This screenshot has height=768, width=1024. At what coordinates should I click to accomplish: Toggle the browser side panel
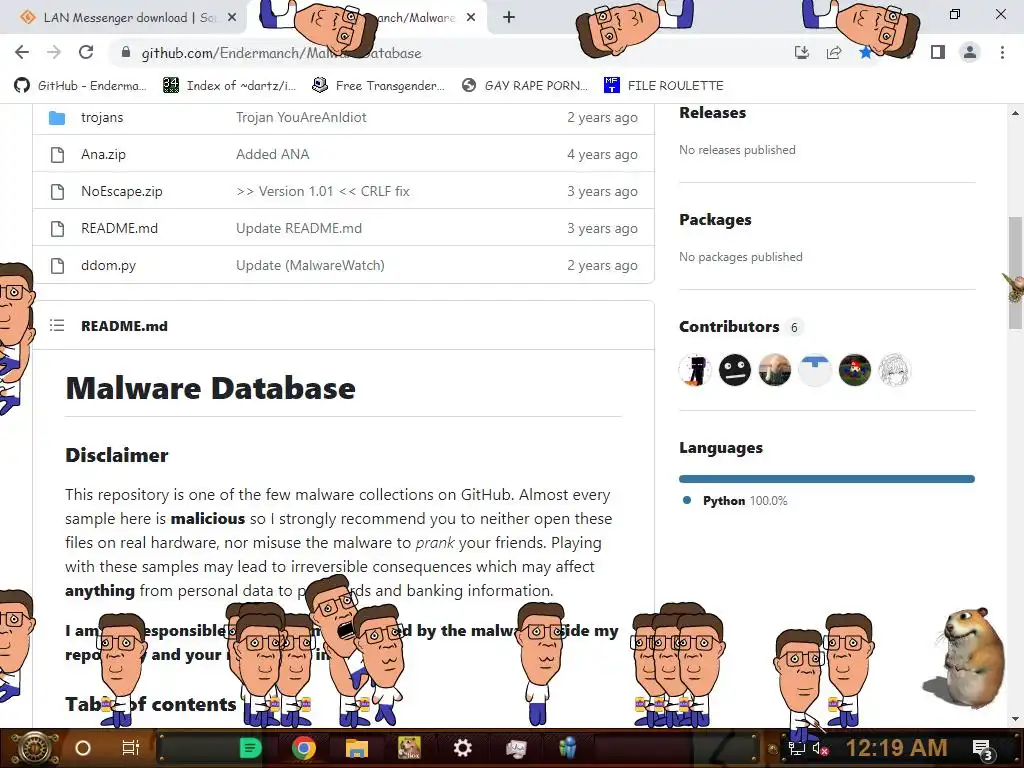(x=938, y=52)
